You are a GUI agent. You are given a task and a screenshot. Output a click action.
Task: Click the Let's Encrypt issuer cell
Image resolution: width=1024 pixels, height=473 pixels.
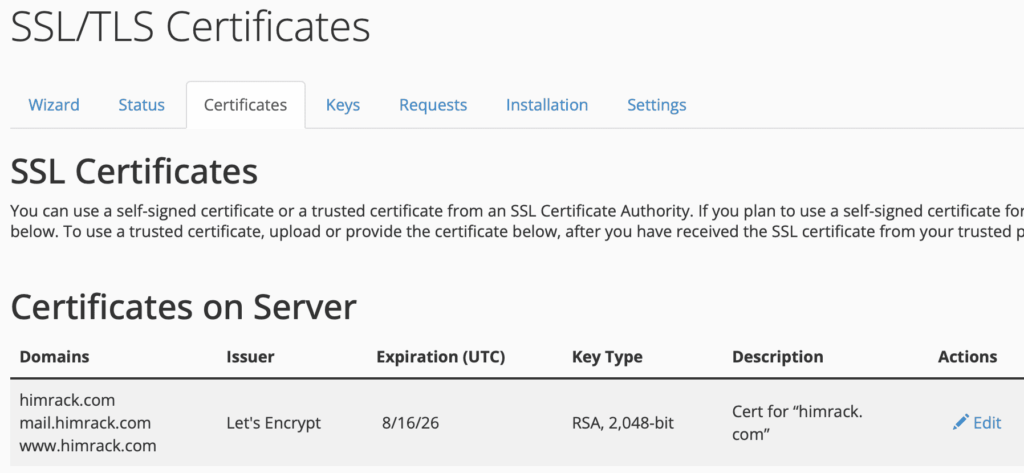(274, 423)
